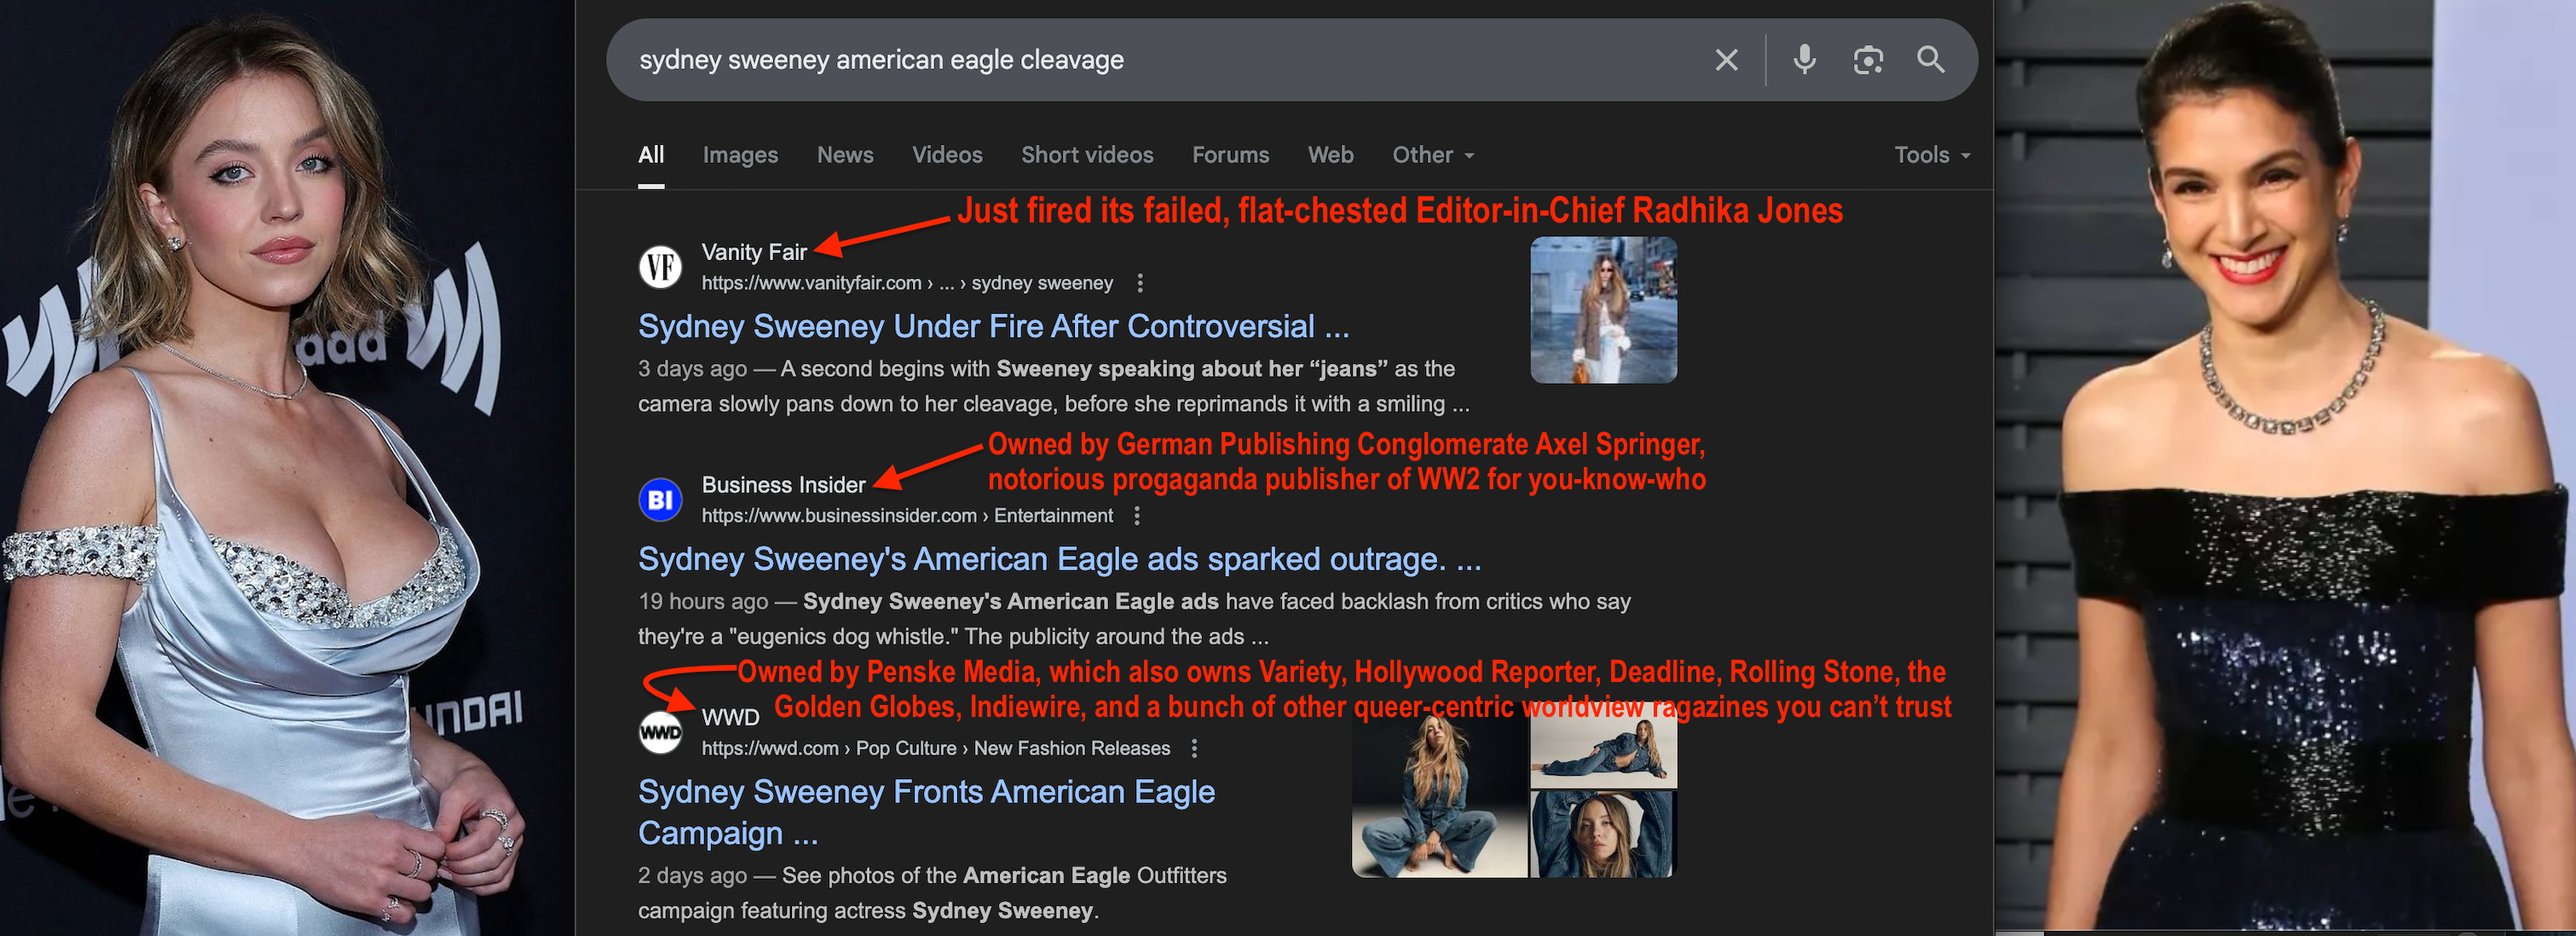Open the Forums tab

click(1229, 155)
